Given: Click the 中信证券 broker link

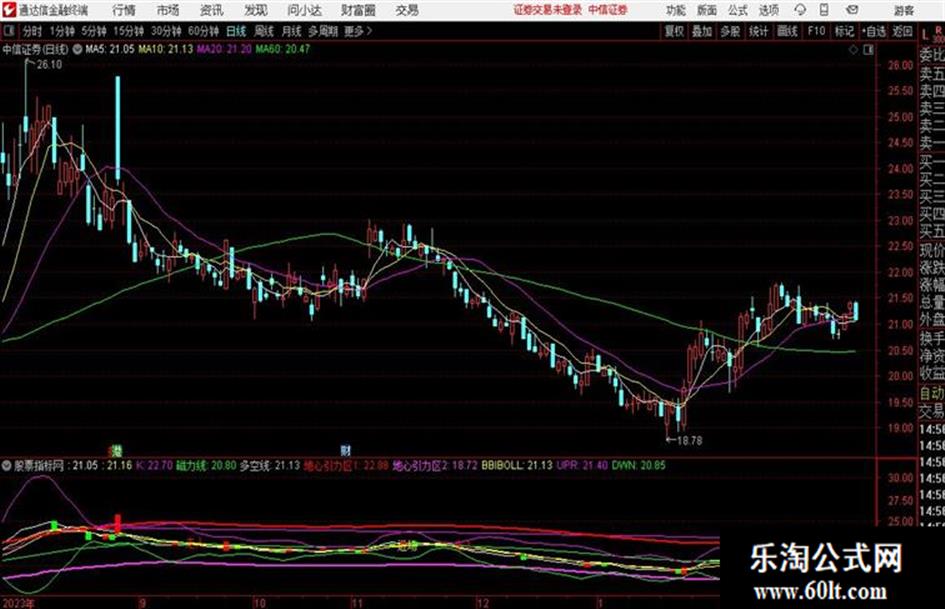Looking at the screenshot, I should 608,10.
